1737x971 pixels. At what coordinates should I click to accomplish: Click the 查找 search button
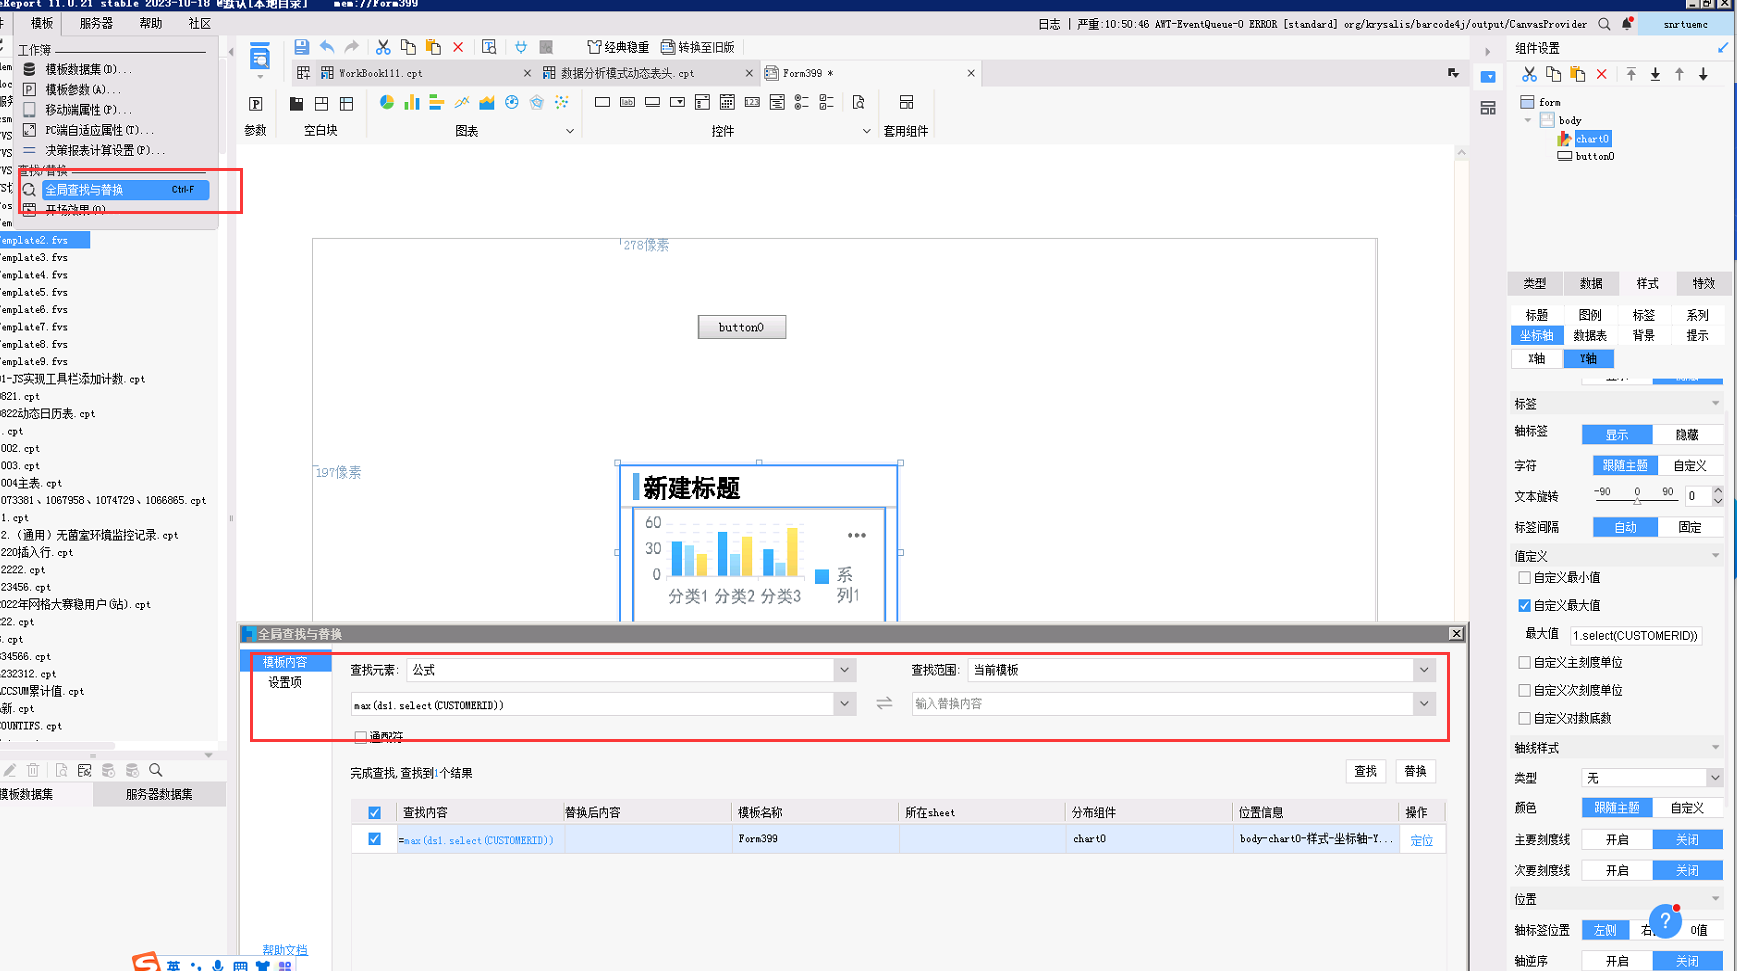click(1365, 771)
